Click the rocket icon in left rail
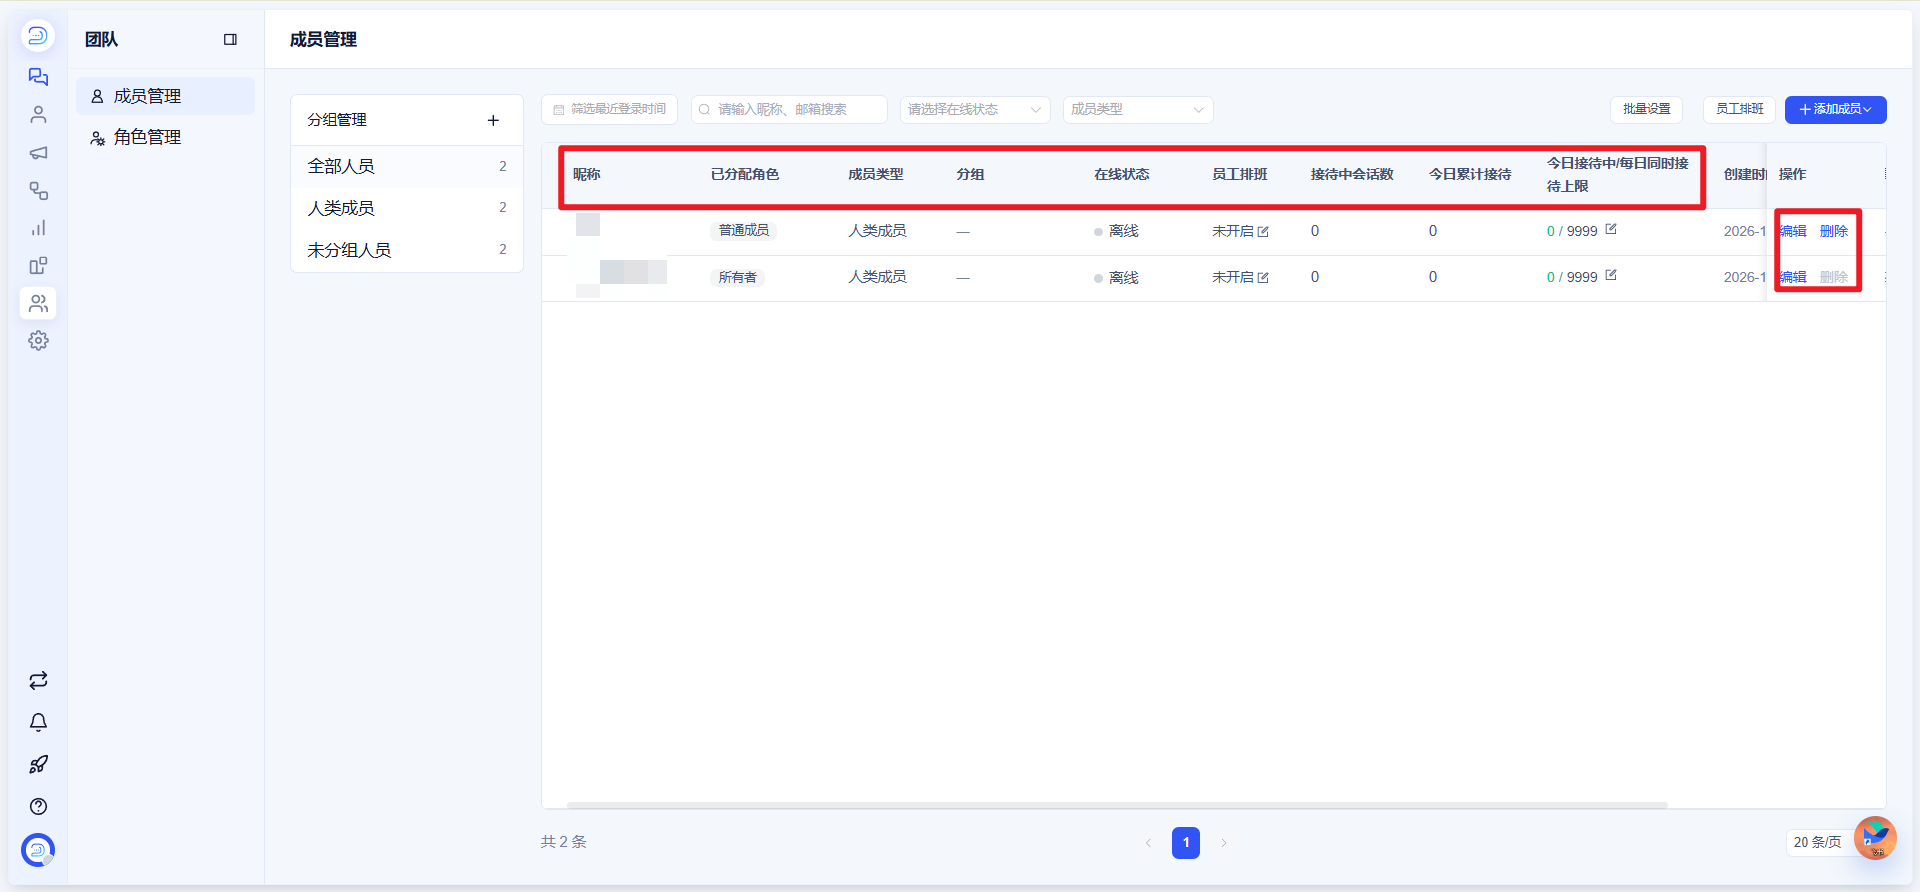 click(38, 765)
